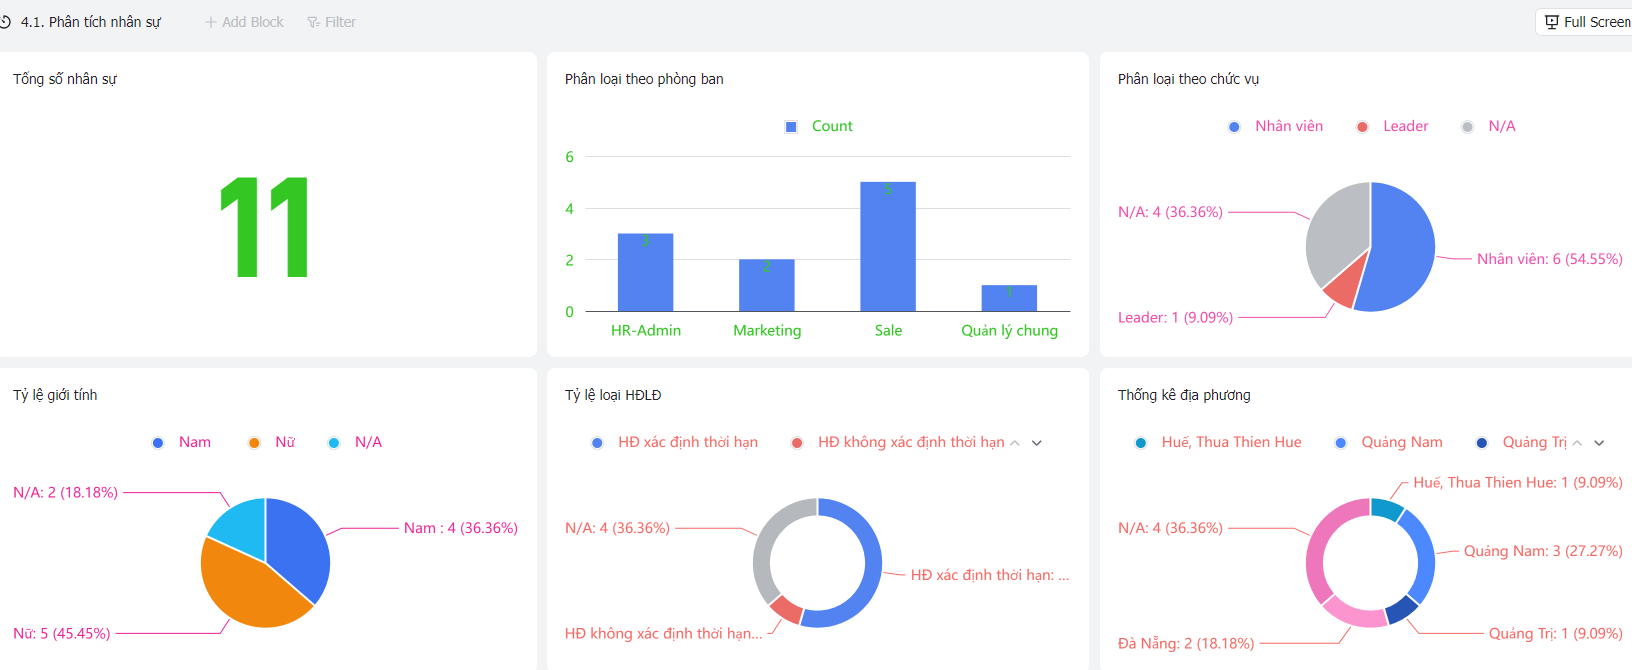Click the Tỷ lệ loại HĐLĐ title
This screenshot has width=1632, height=670.
pyautogui.click(x=613, y=395)
